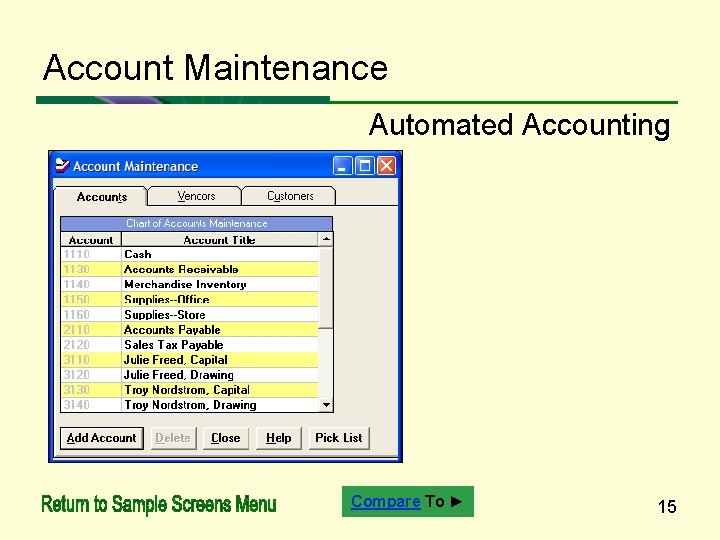Viewport: 720px width, 540px height.
Task: Open Help from the dialog buttons
Action: click(x=278, y=438)
